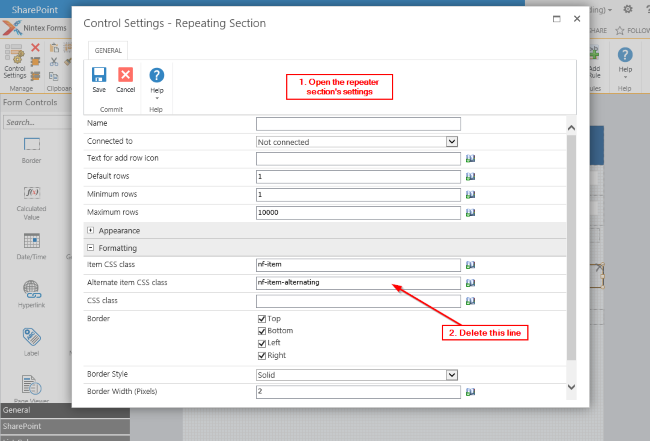Viewport: 650px width, 441px height.
Task: Select the Date/Time control
Action: pos(32,246)
